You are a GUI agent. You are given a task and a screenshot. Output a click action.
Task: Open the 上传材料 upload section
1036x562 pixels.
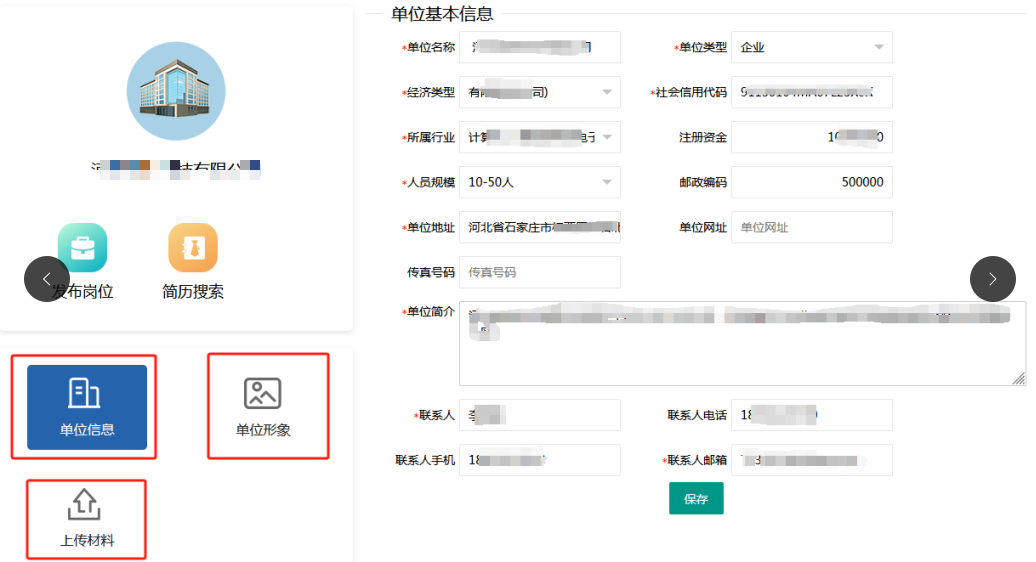coord(87,518)
